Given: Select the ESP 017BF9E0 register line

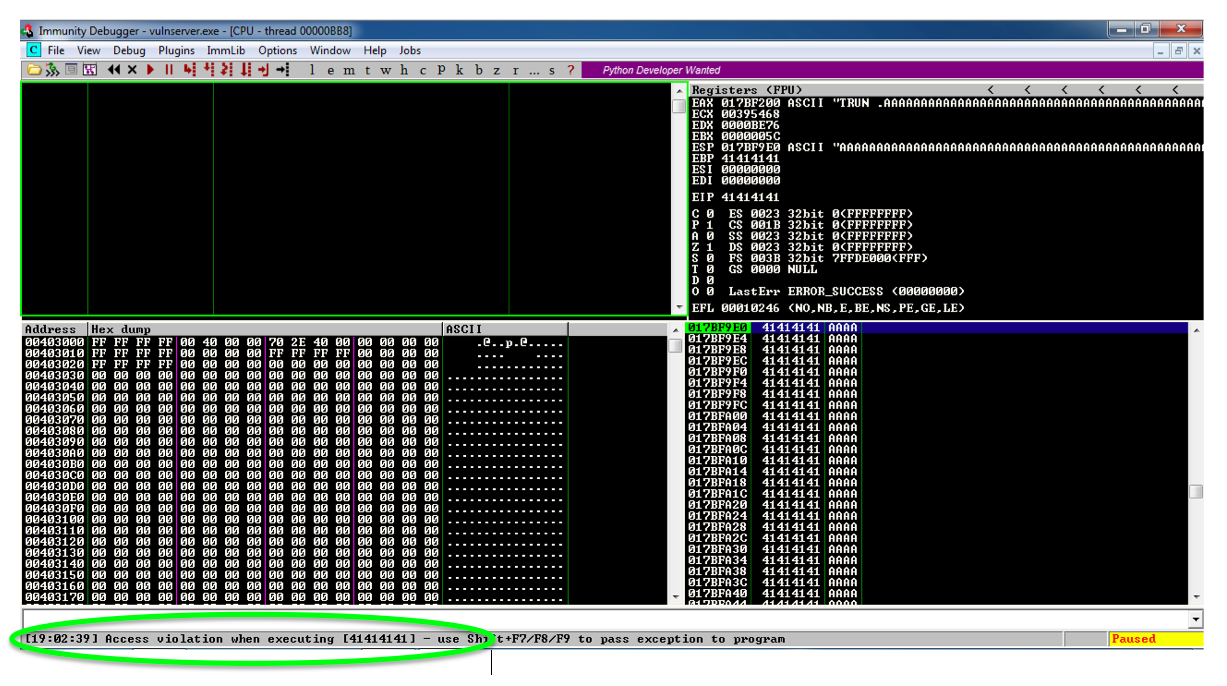Looking at the screenshot, I should [x=947, y=147].
